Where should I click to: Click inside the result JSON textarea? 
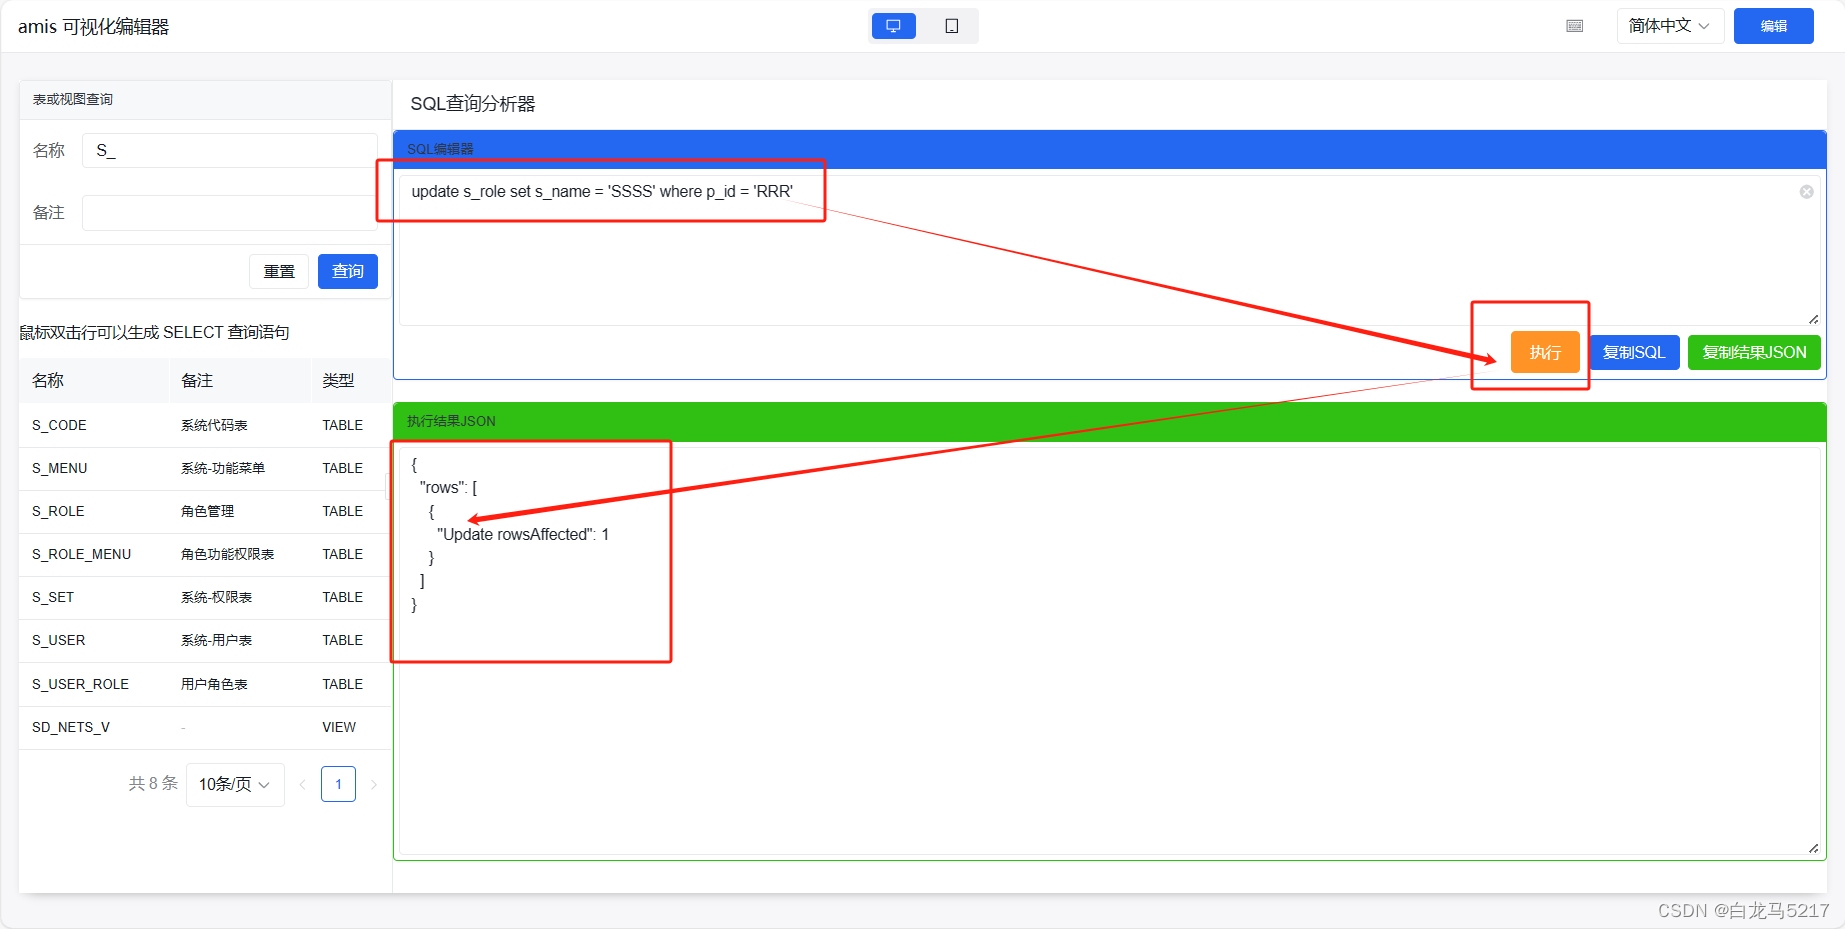[1109, 650]
